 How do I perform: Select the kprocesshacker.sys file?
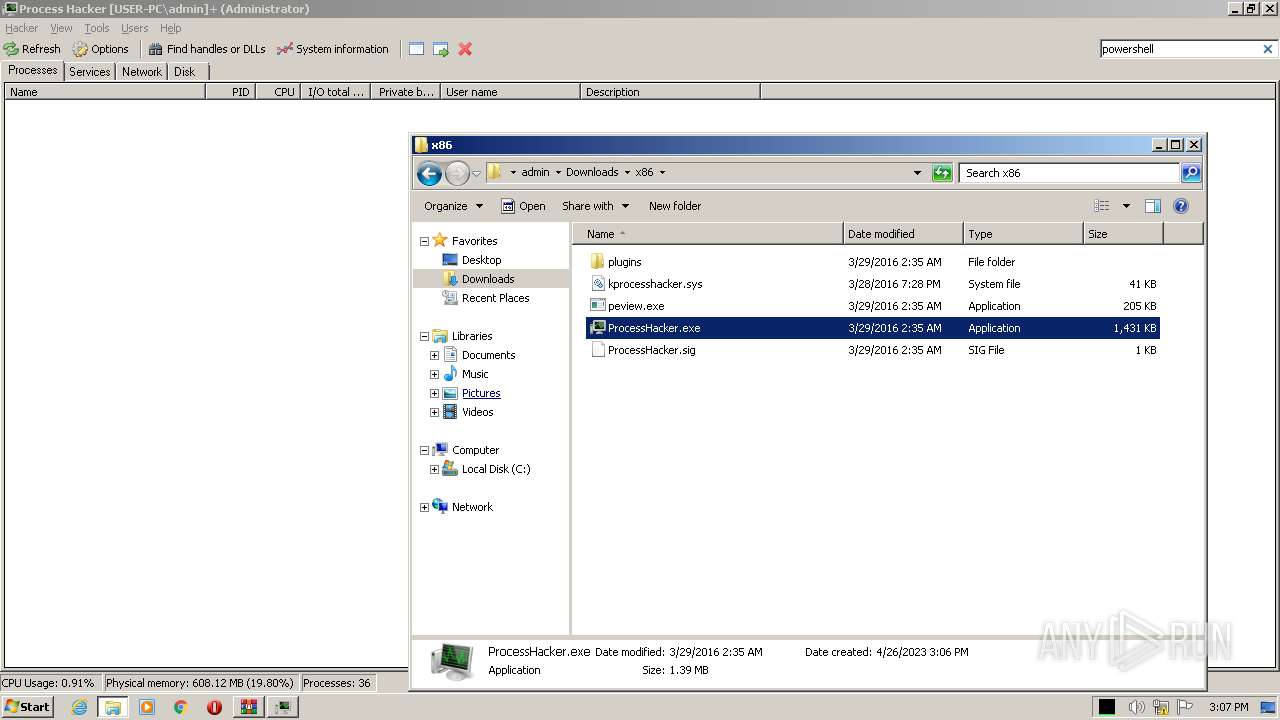point(655,284)
